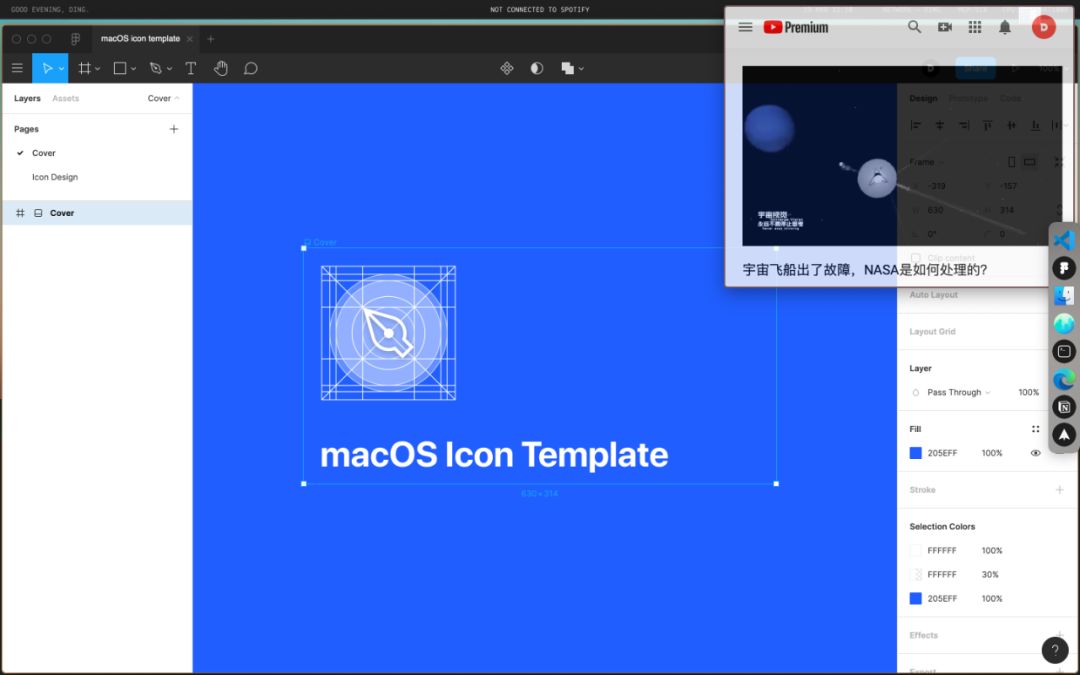This screenshot has width=1080, height=675.
Task: Open the Pass Through blend mode dropdown
Action: click(958, 393)
